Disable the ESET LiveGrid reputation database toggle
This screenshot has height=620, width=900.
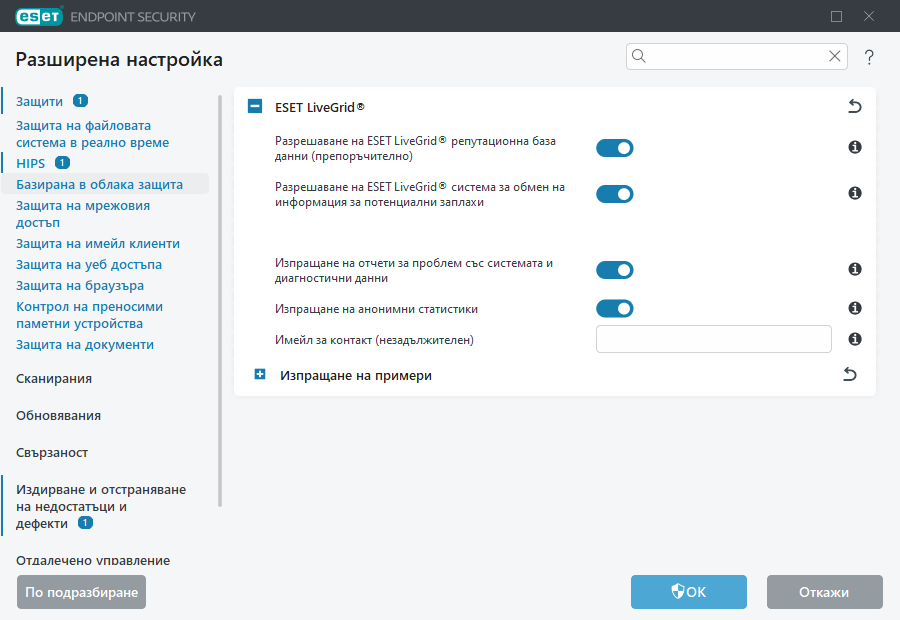pos(615,148)
